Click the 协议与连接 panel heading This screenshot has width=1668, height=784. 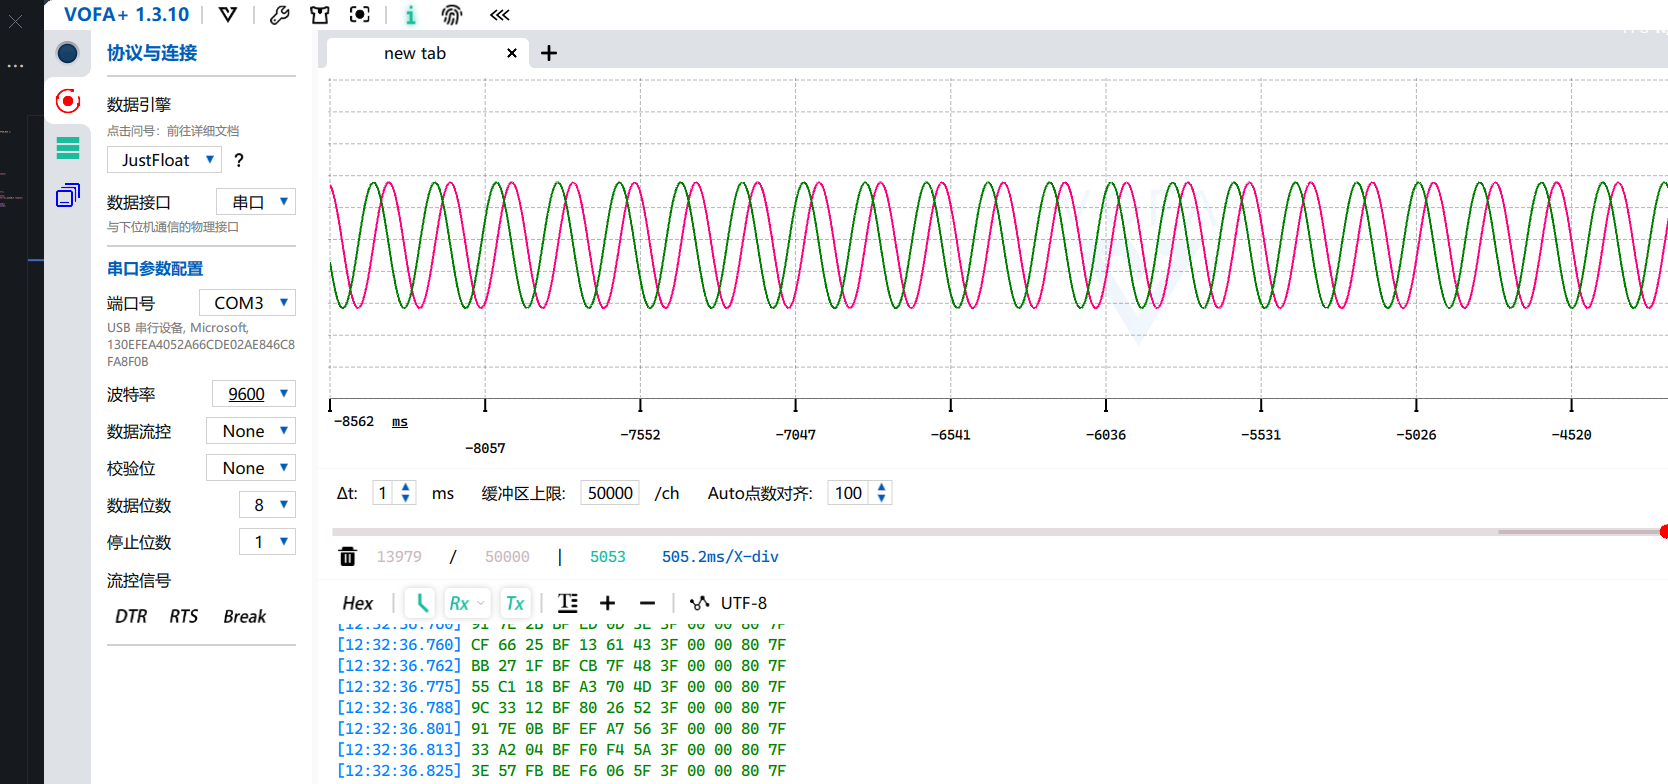tap(152, 53)
